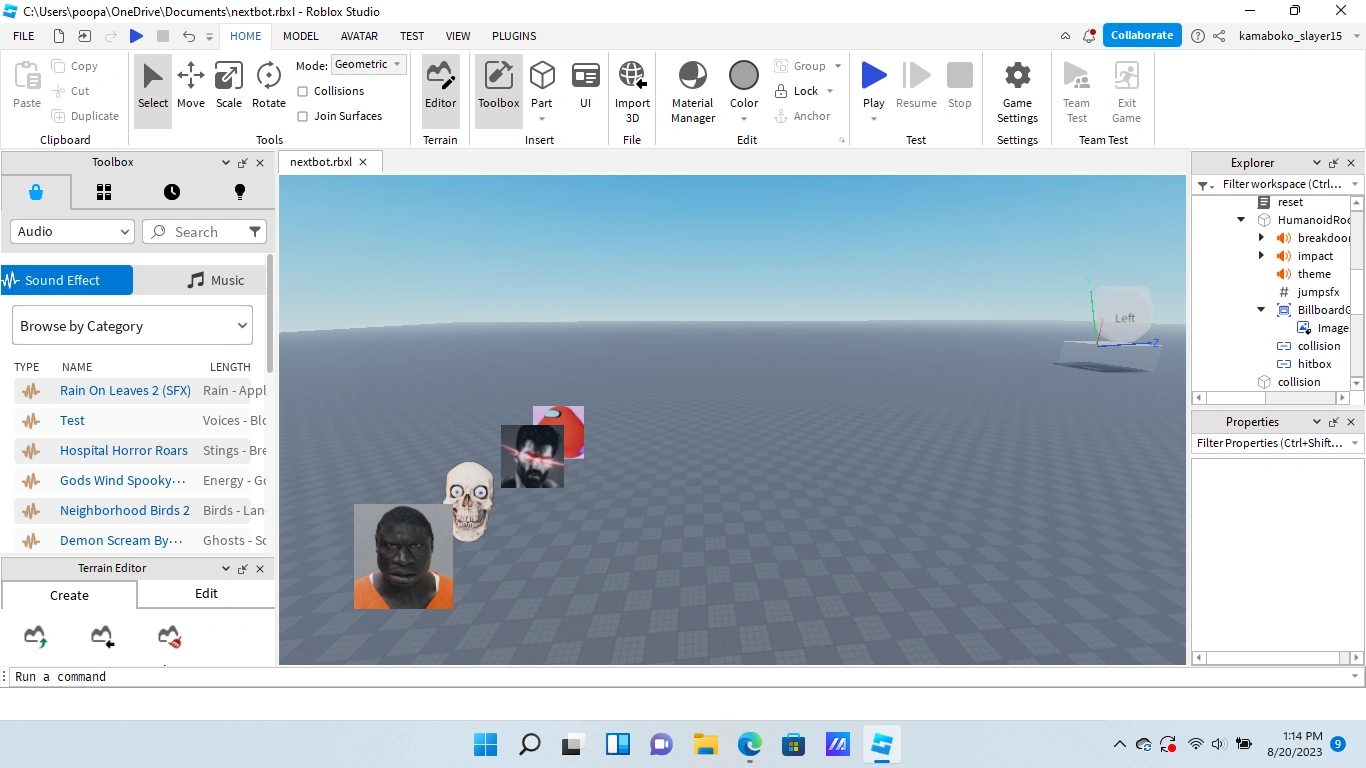Open the Color picker in Edit section
This screenshot has width=1366, height=768.
(743, 85)
